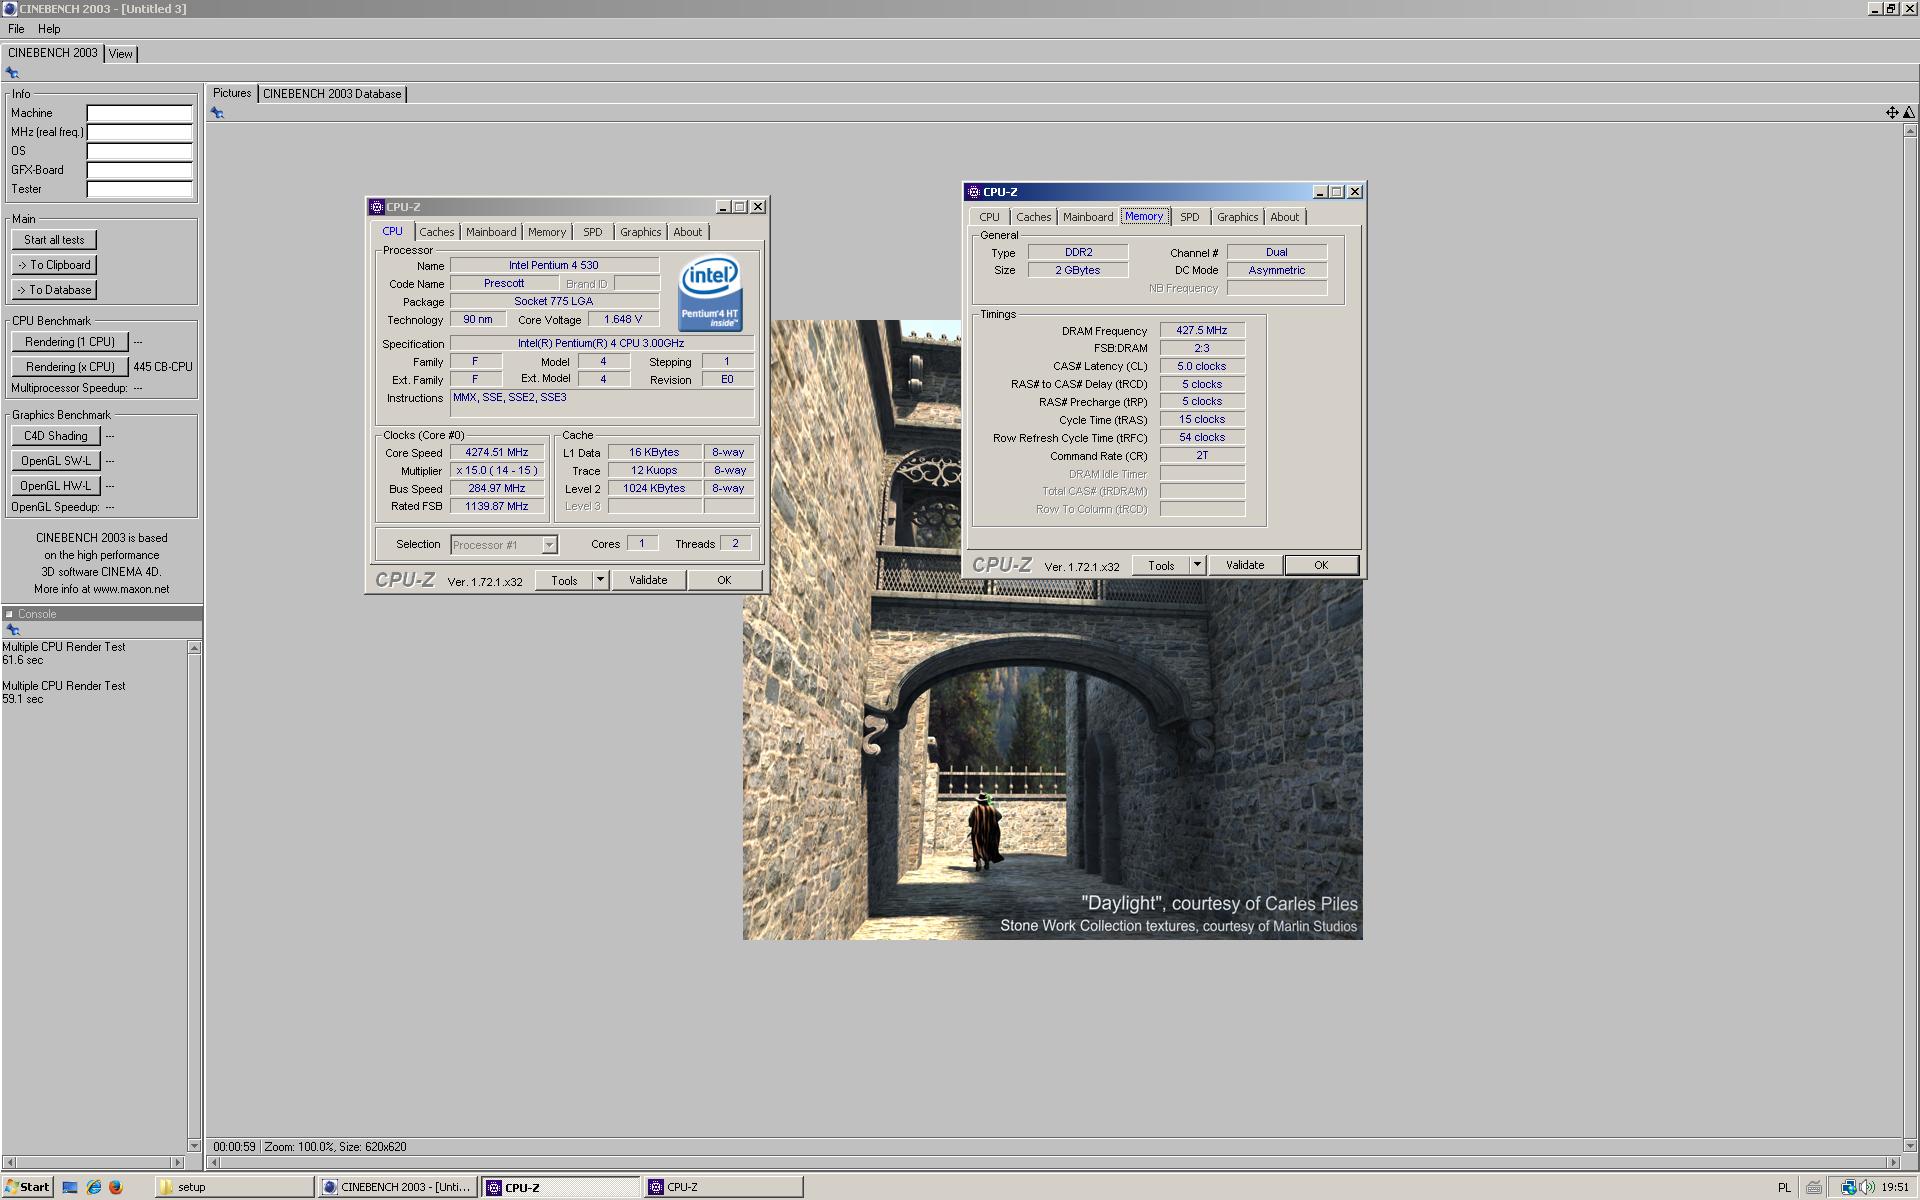Click the zoom-view triangle icon

pyautogui.click(x=1909, y=113)
